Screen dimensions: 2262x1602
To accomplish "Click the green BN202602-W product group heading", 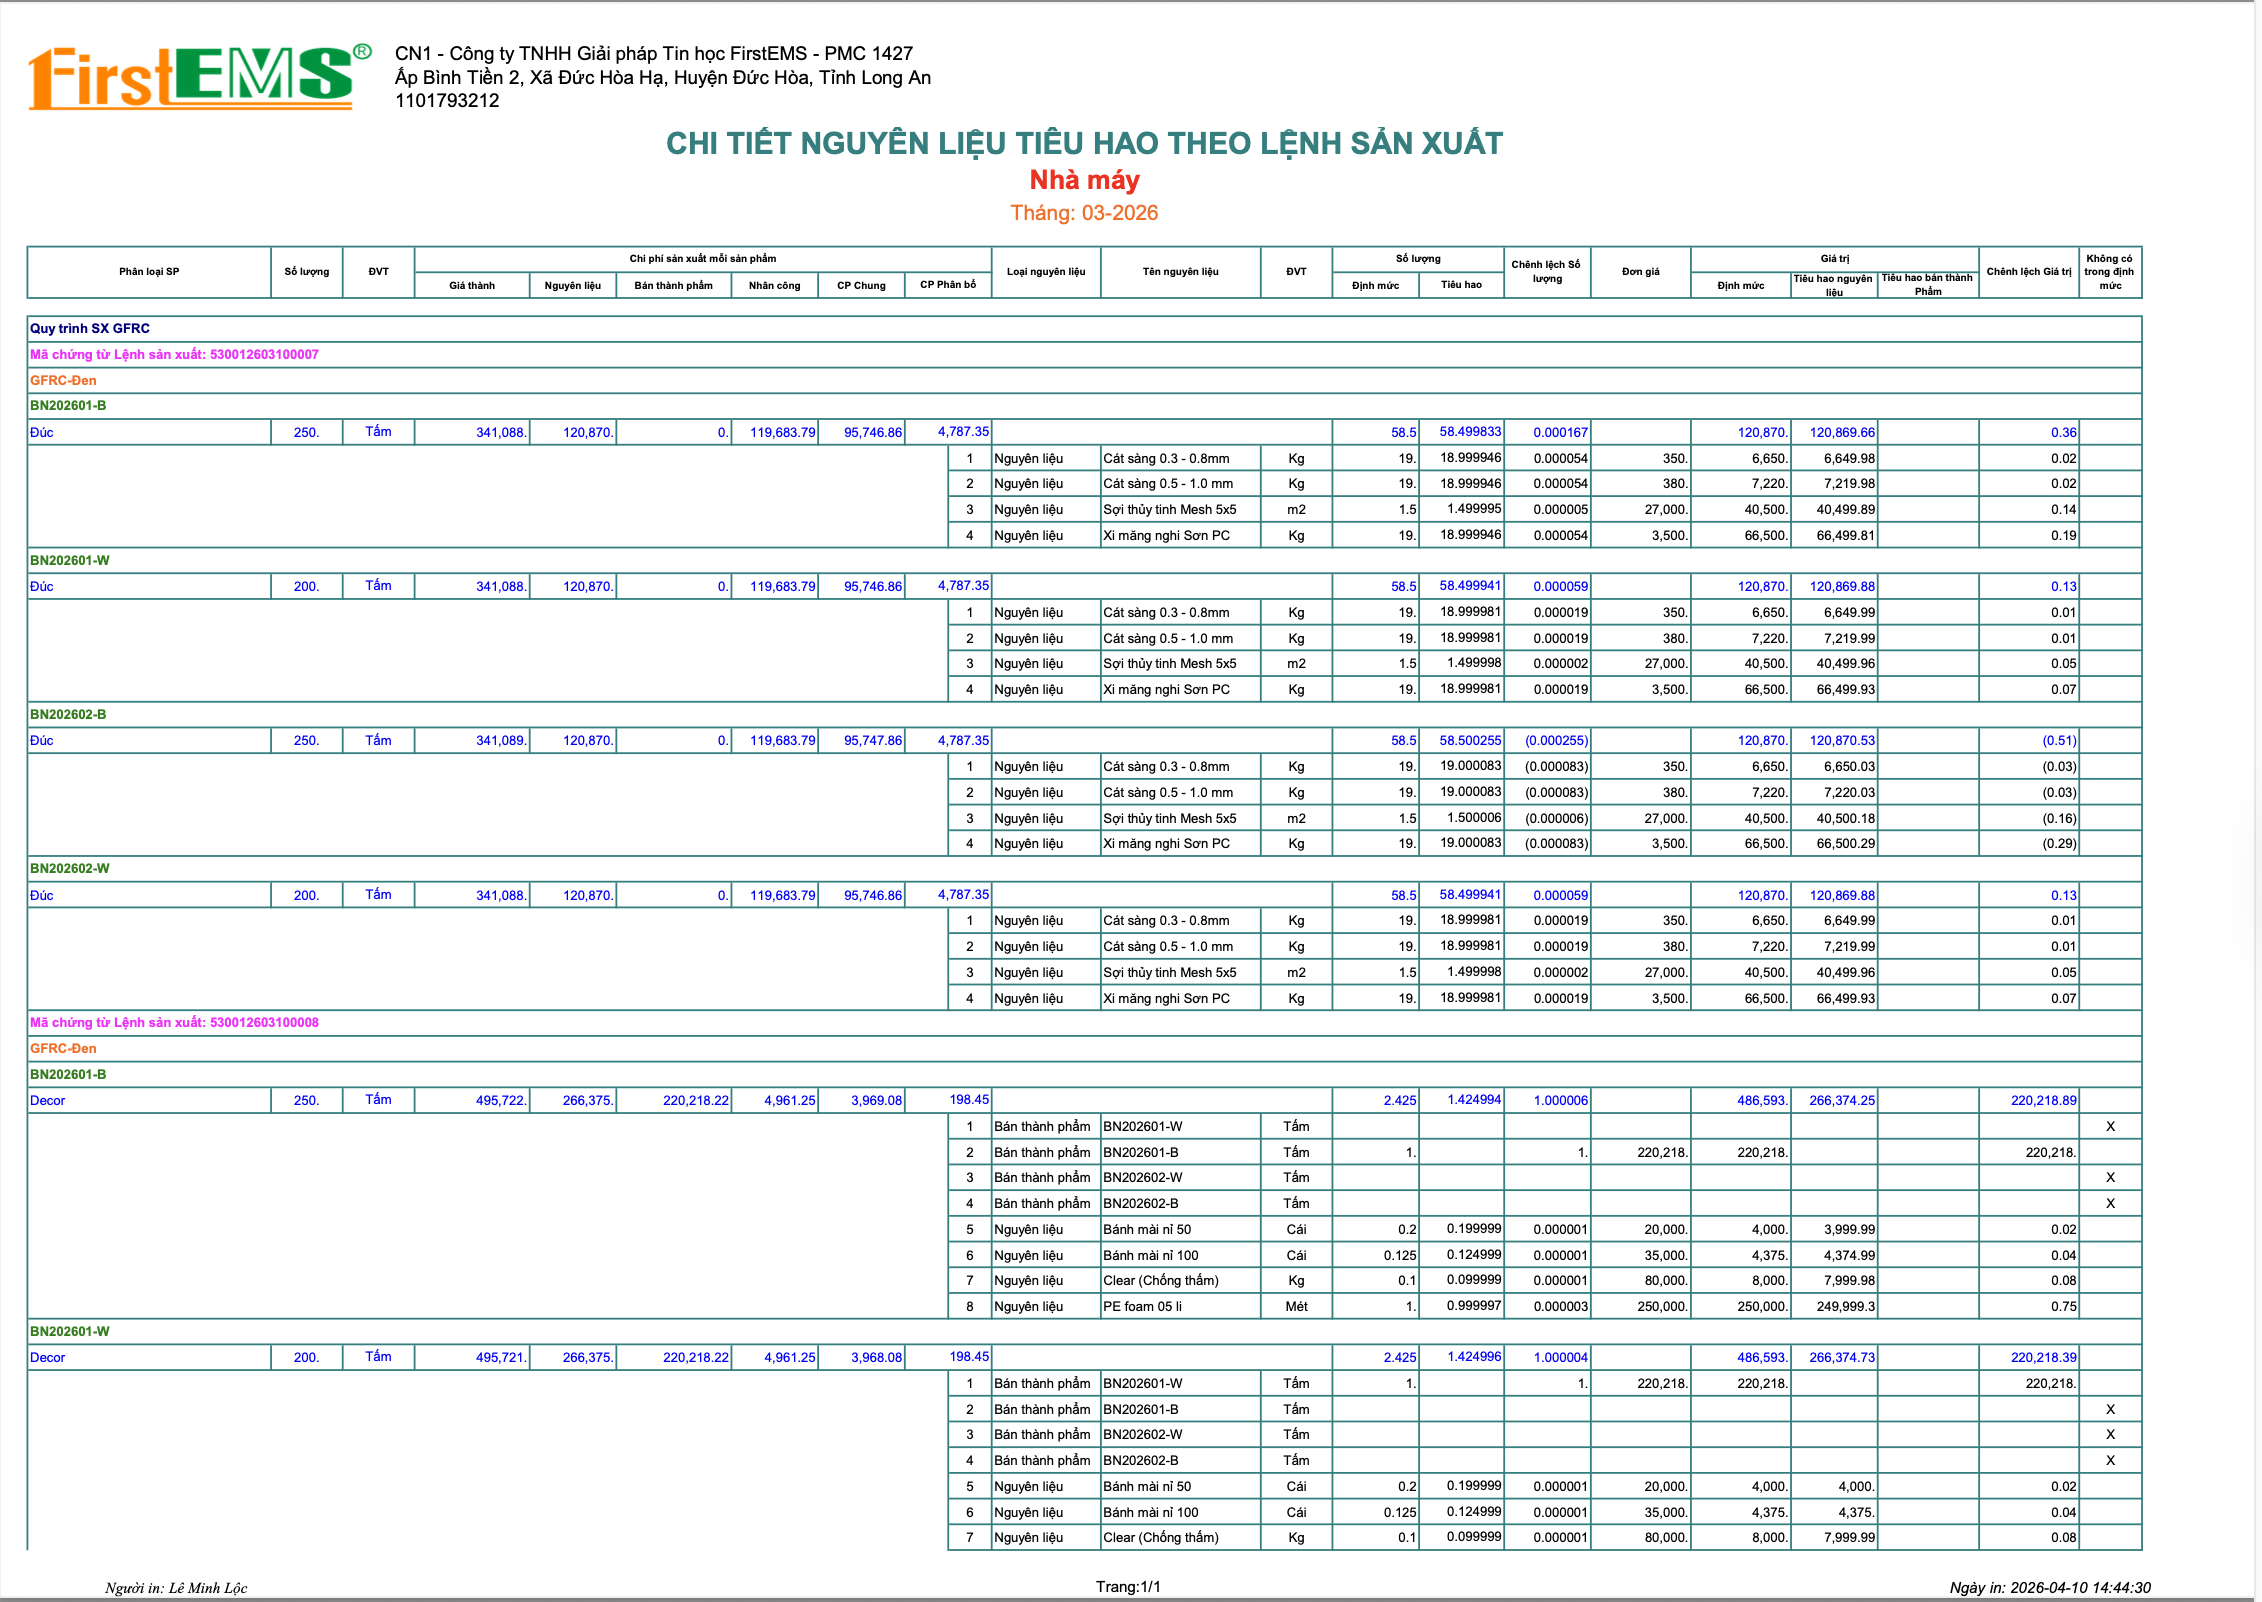I will coord(70,869).
